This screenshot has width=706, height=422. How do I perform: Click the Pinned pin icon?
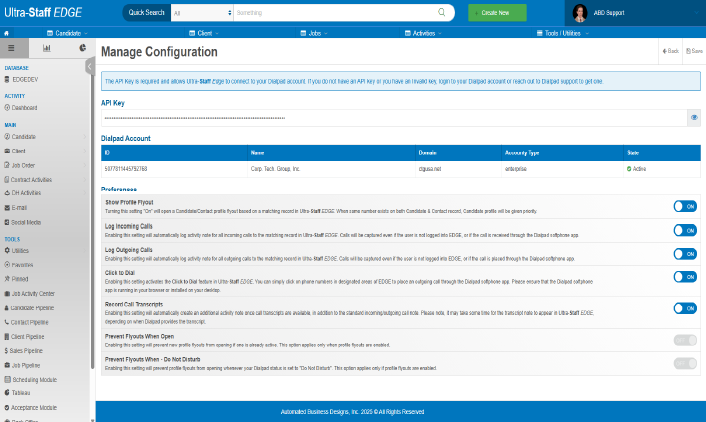click(7, 279)
